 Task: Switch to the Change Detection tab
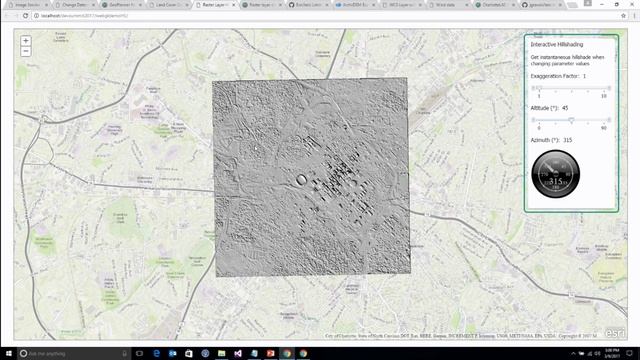74,5
